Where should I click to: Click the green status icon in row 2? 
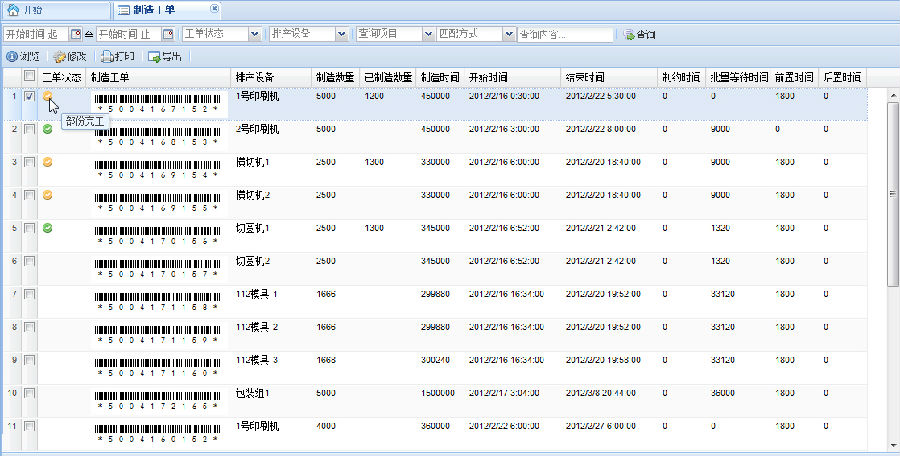coord(48,129)
